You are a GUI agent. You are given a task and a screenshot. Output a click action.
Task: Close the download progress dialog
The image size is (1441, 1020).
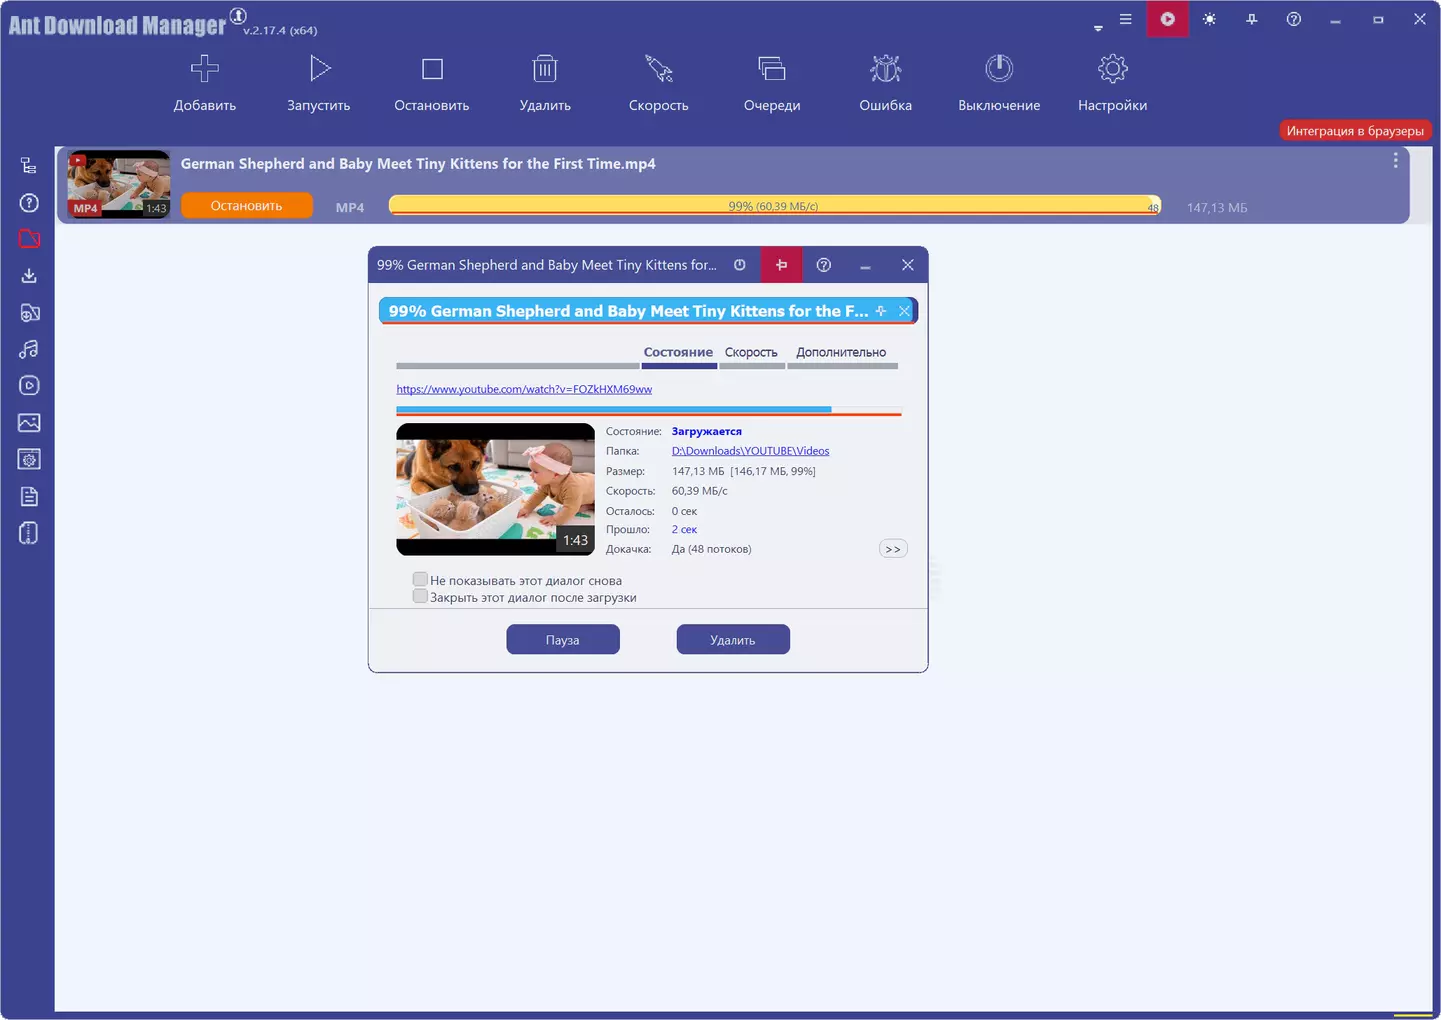click(907, 265)
